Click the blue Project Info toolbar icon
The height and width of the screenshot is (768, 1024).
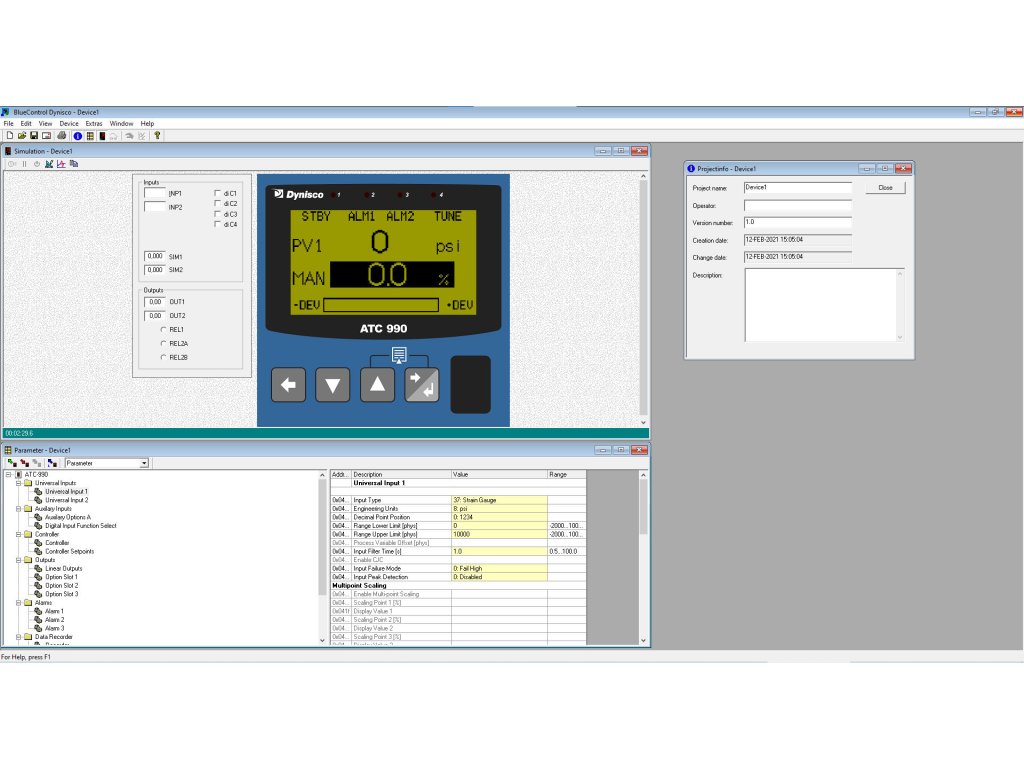pyautogui.click(x=78, y=136)
